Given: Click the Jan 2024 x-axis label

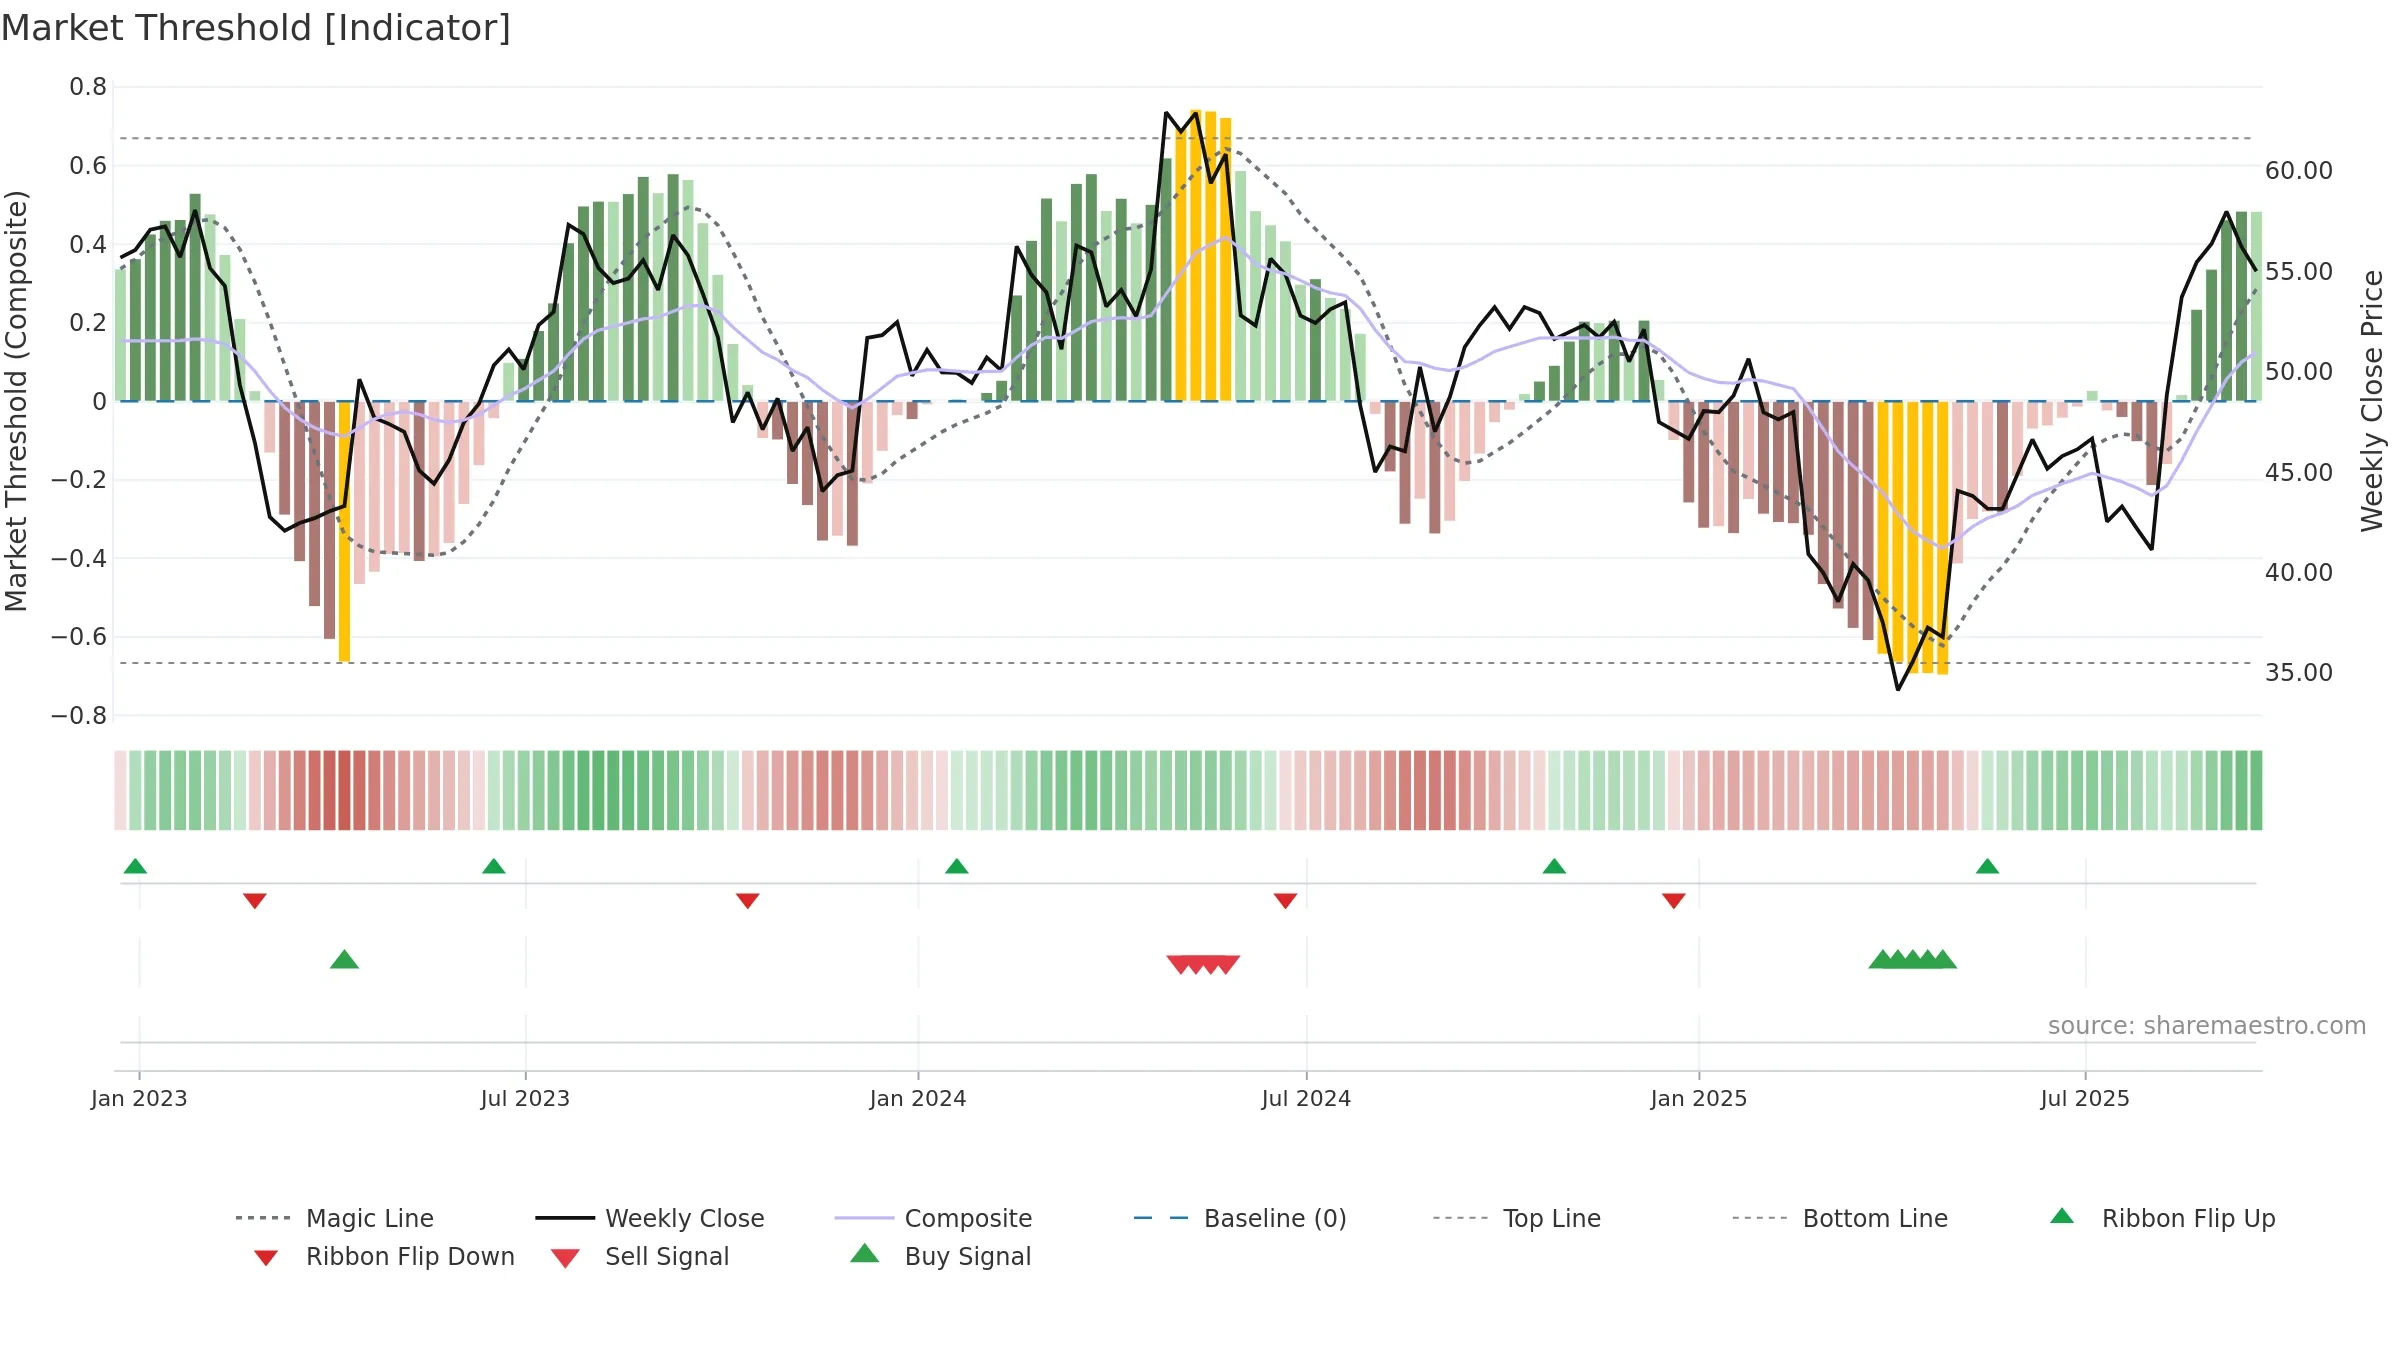Looking at the screenshot, I should click(918, 1098).
